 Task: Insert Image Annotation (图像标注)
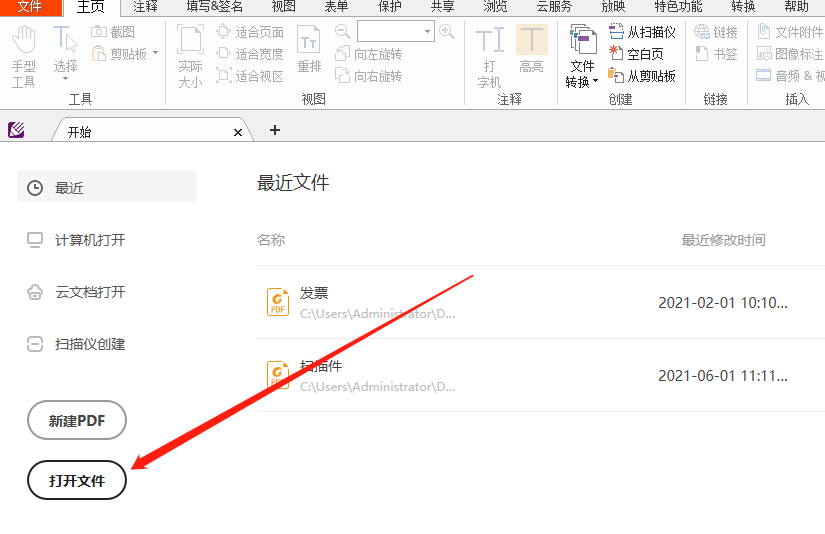pyautogui.click(x=790, y=54)
